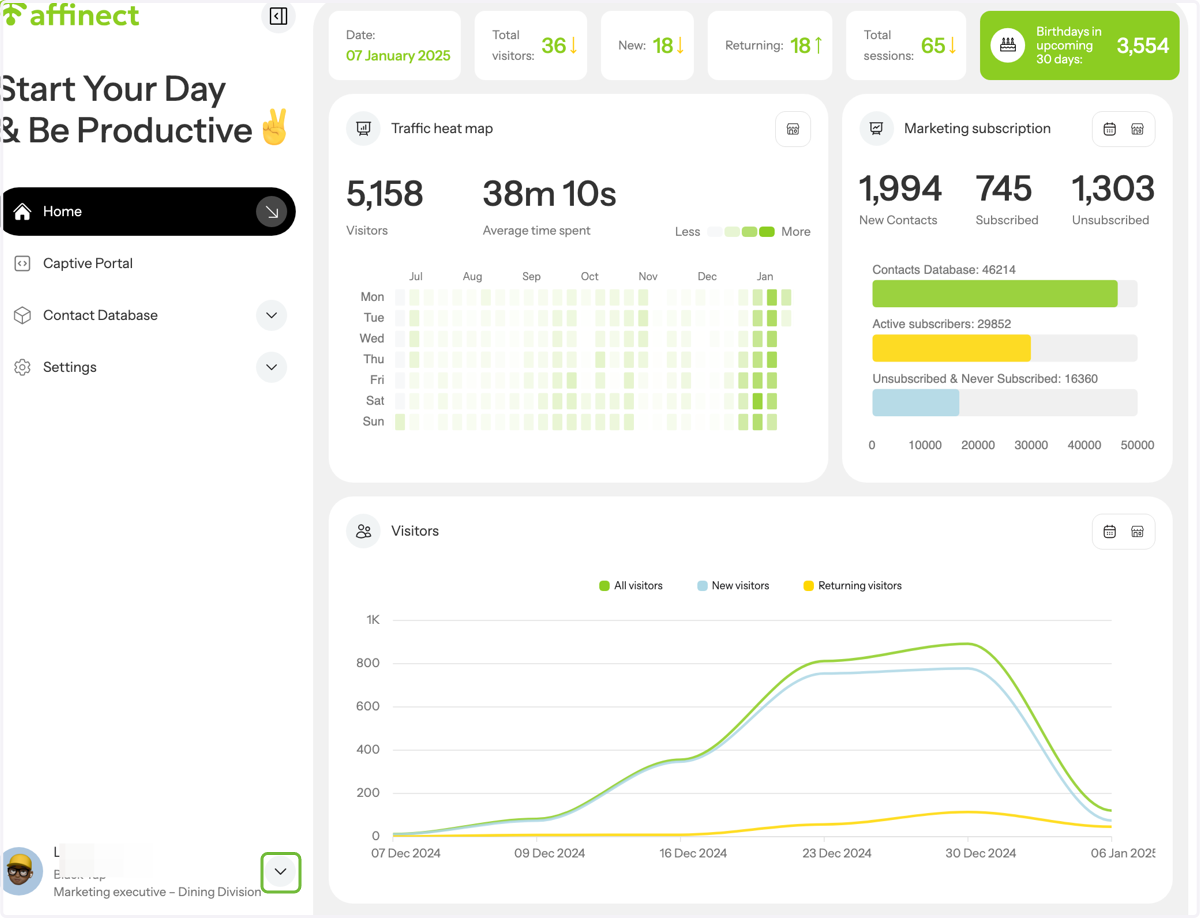
Task: Click the Marketing subscription title
Action: (977, 129)
